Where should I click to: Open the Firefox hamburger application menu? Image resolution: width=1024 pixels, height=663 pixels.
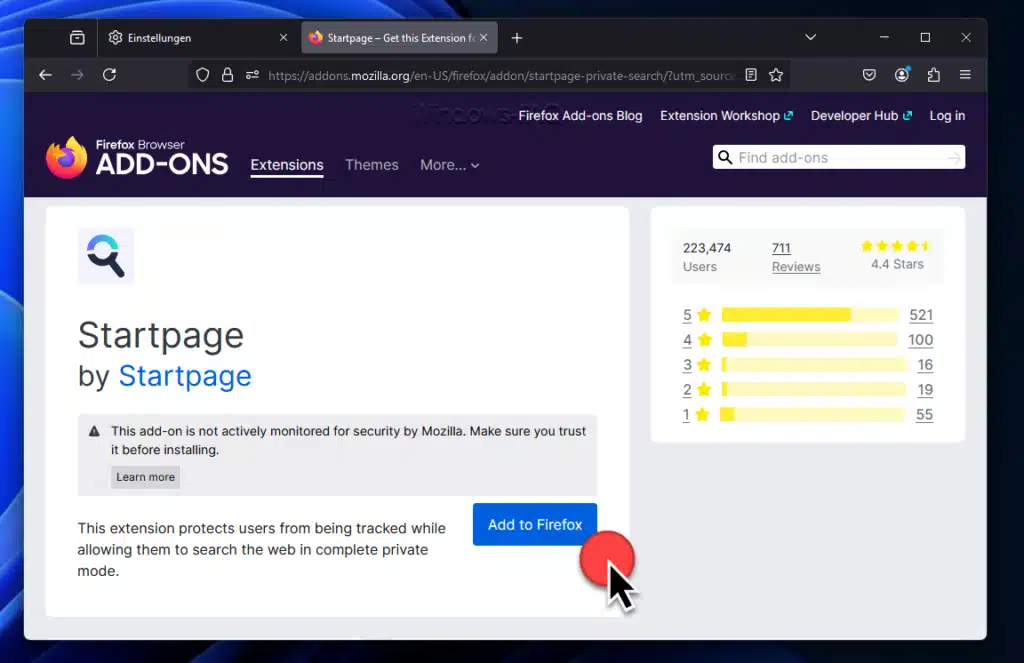point(965,75)
